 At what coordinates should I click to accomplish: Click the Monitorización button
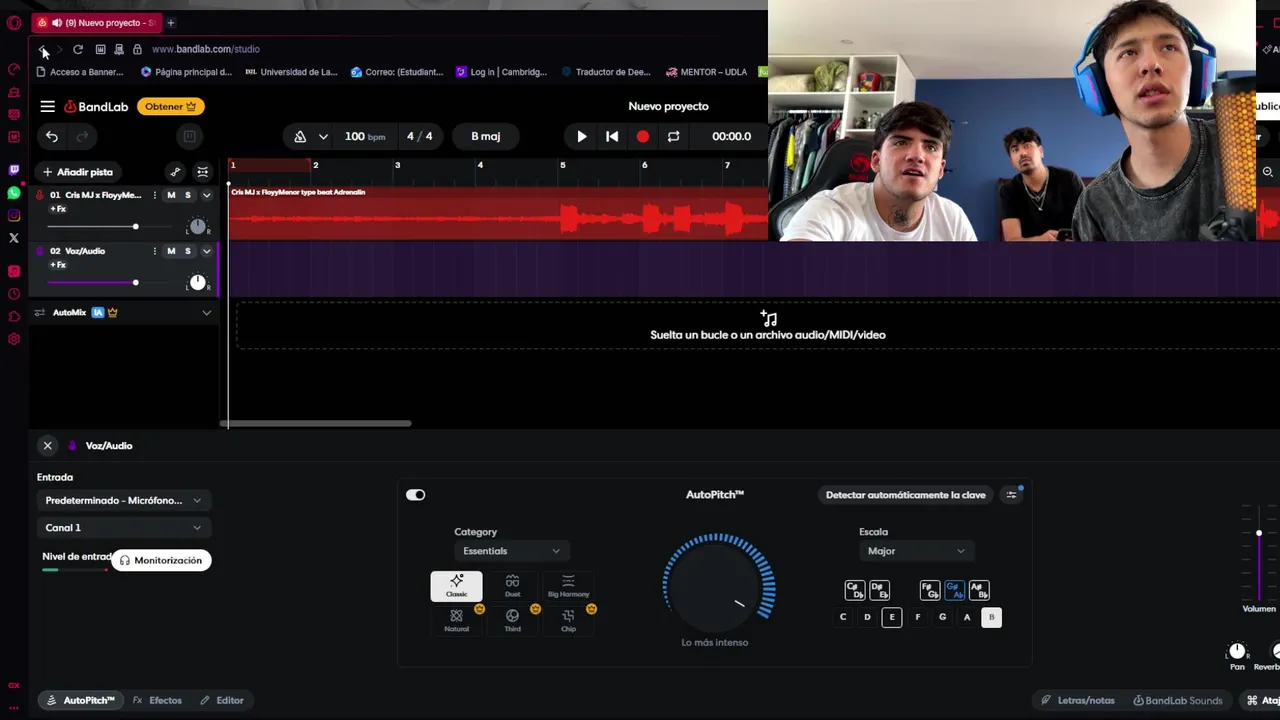(x=161, y=560)
